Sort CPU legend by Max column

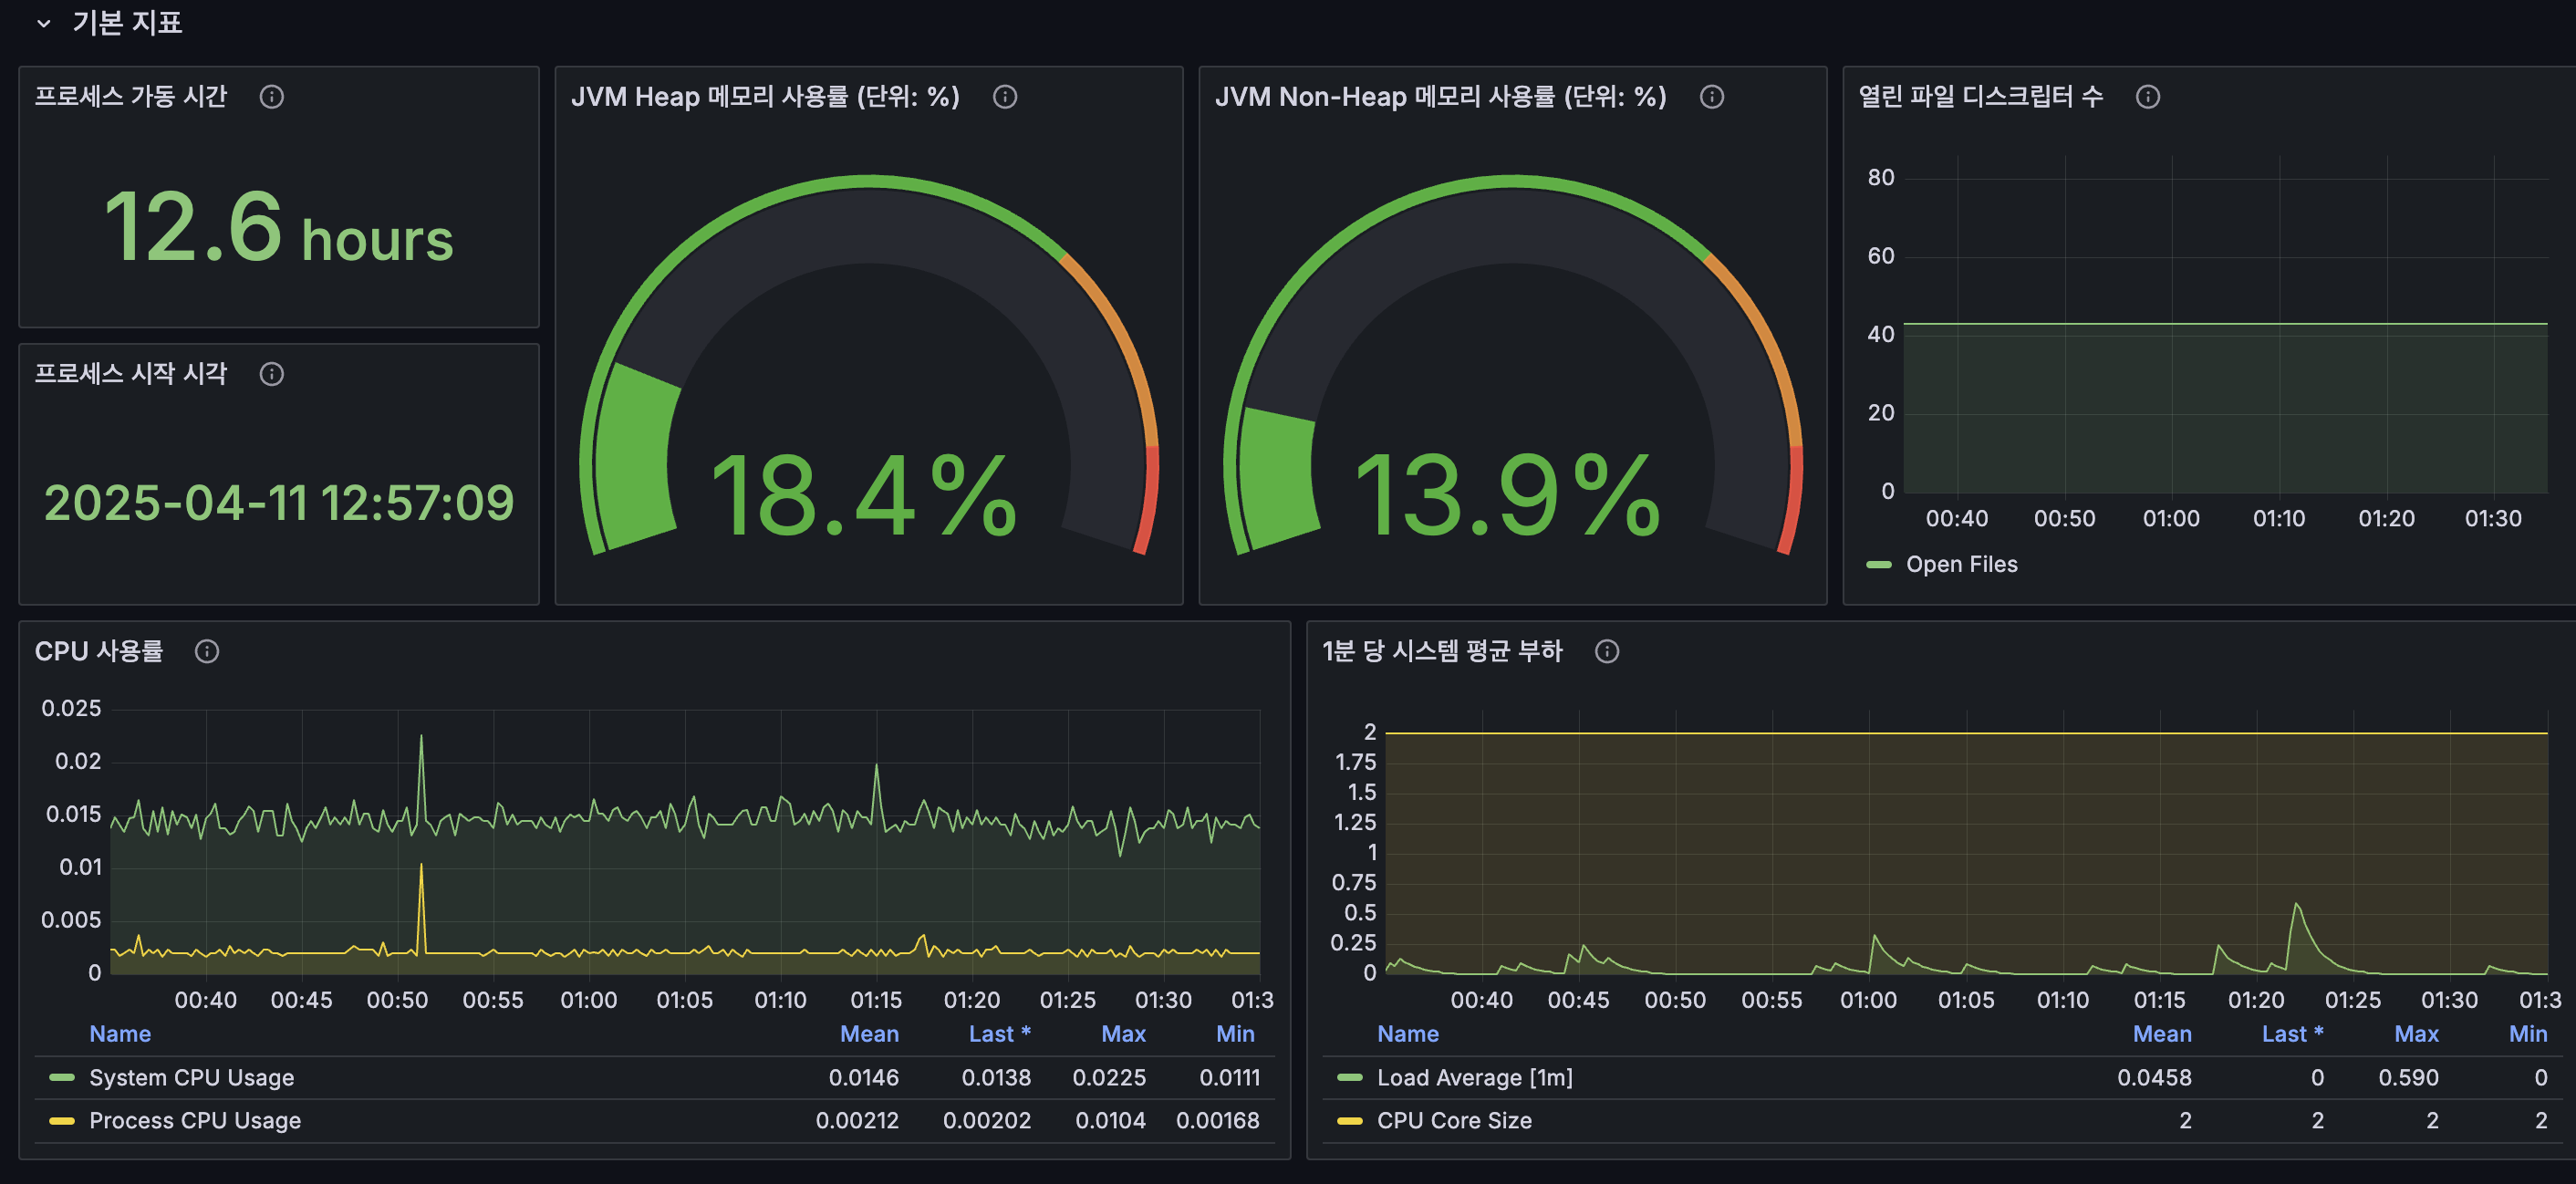[x=1122, y=1034]
